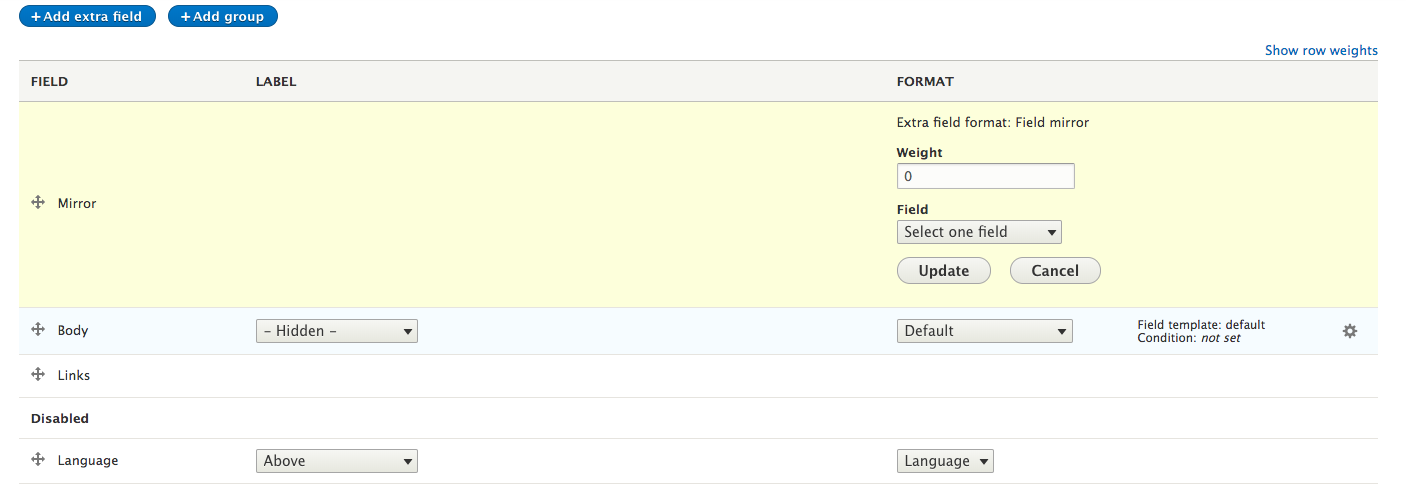Screen dimensions: 1406x488
Task: Click the Body row drag handle
Action: pos(38,329)
